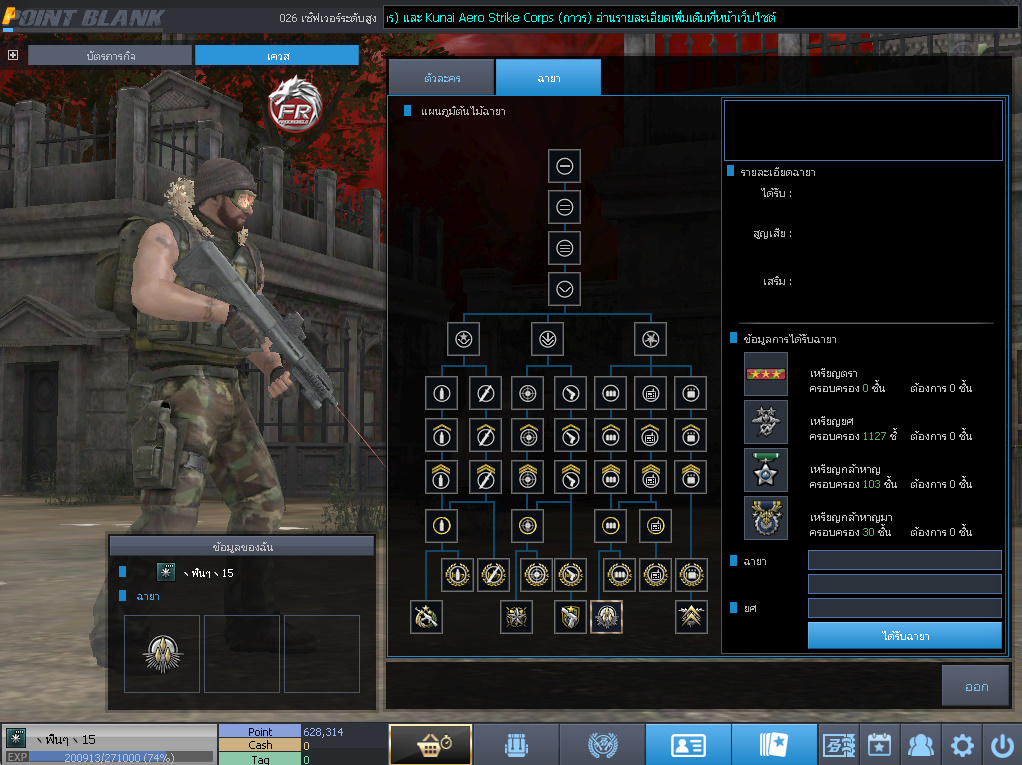The height and width of the screenshot is (765, 1022).
Task: Open the settings gear icon
Action: [x=961, y=745]
